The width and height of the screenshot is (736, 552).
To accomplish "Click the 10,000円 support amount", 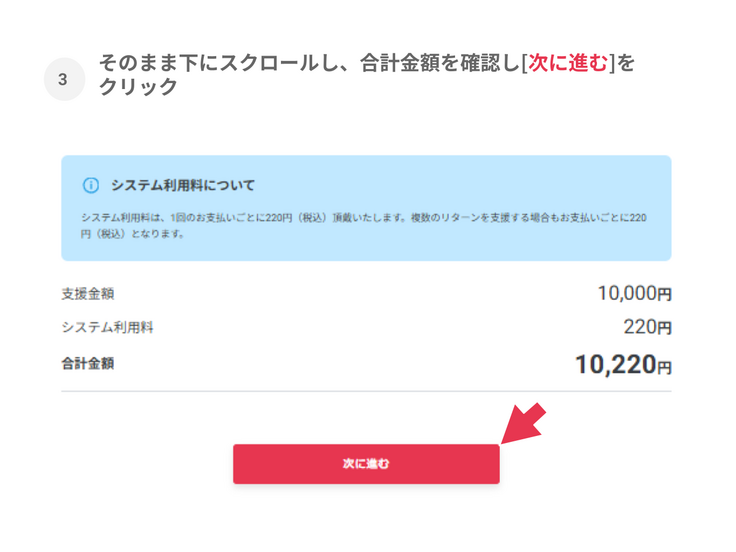I will tap(634, 294).
